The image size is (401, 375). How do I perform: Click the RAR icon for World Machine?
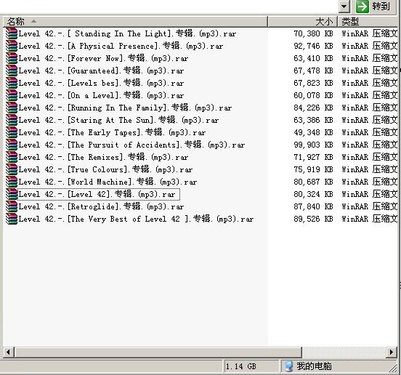coord(12,182)
